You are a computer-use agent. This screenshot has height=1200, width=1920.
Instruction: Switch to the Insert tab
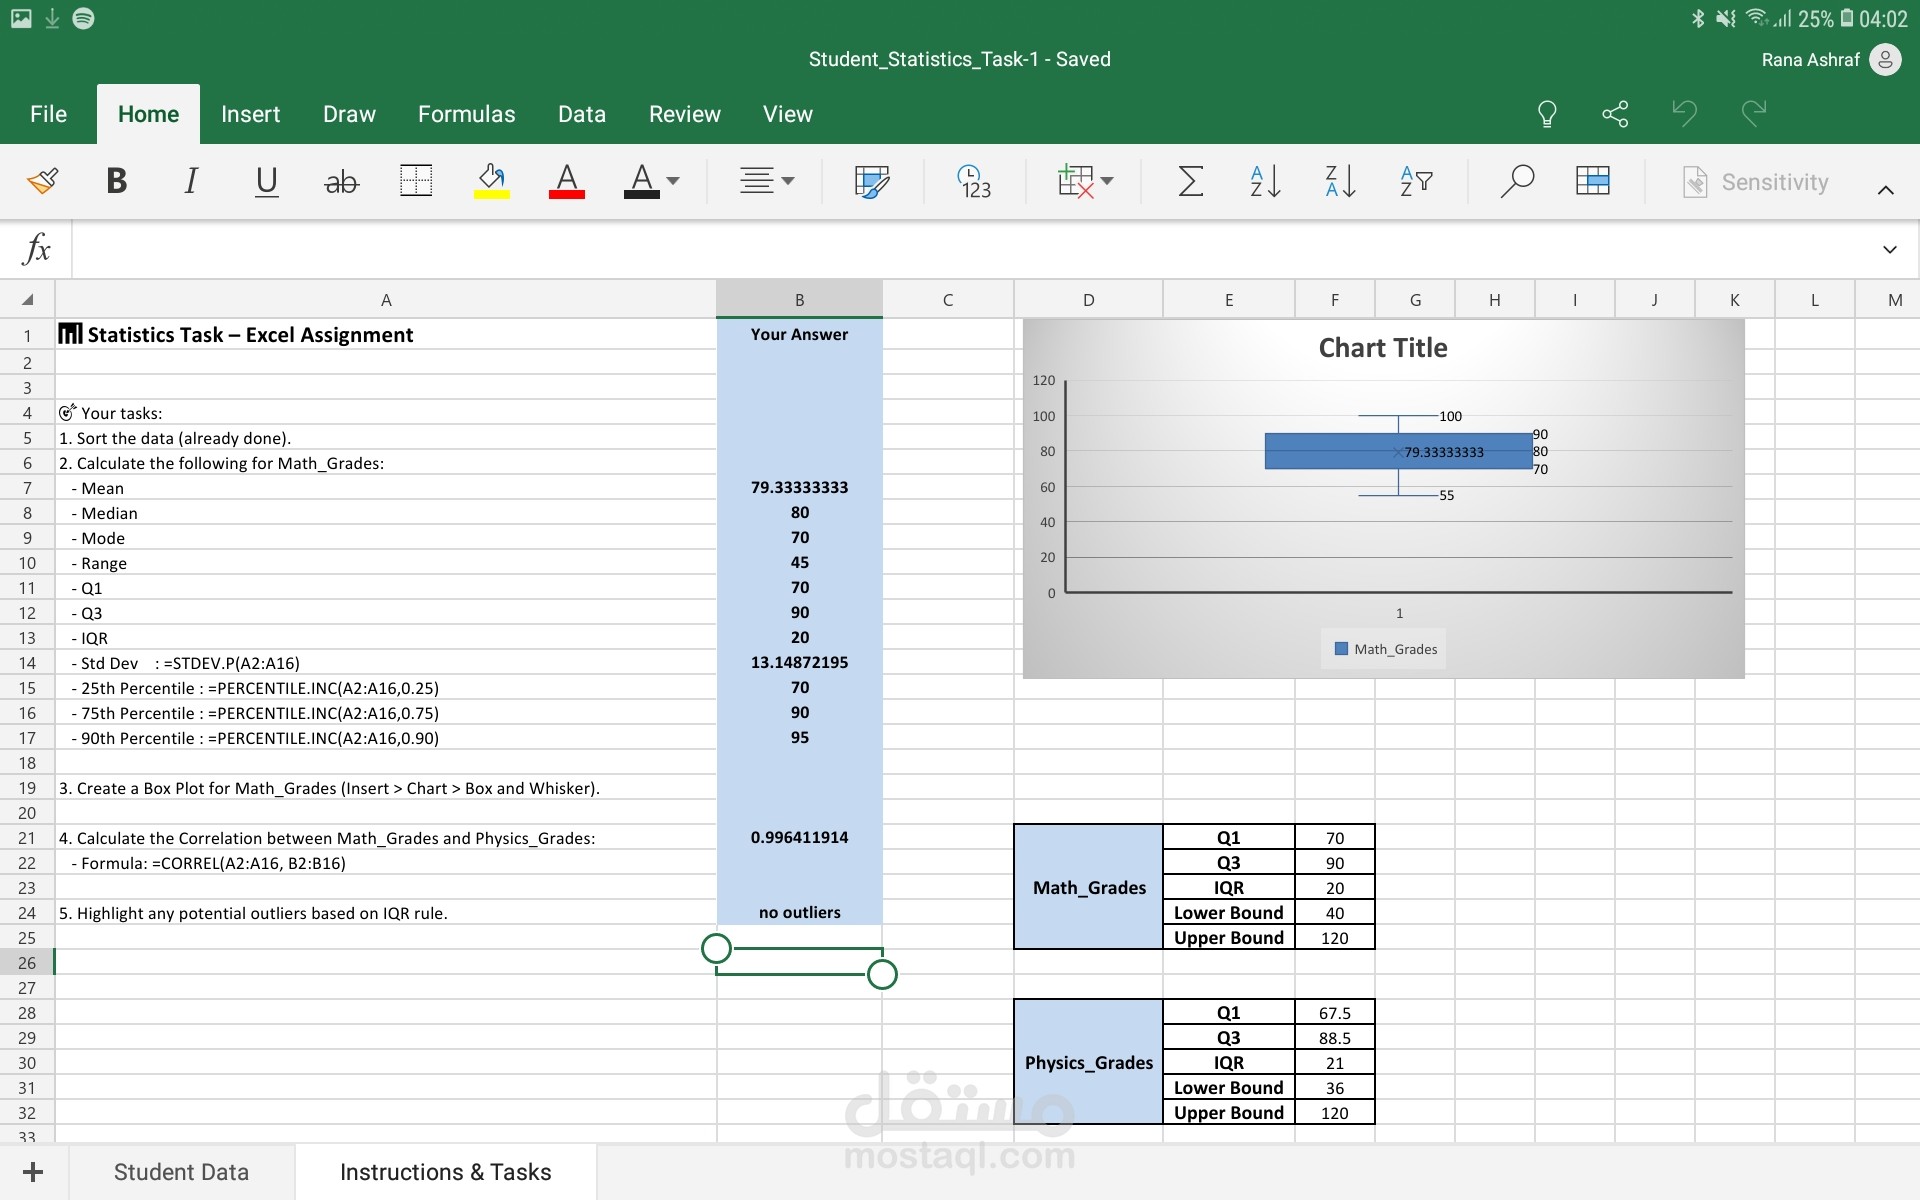[250, 114]
